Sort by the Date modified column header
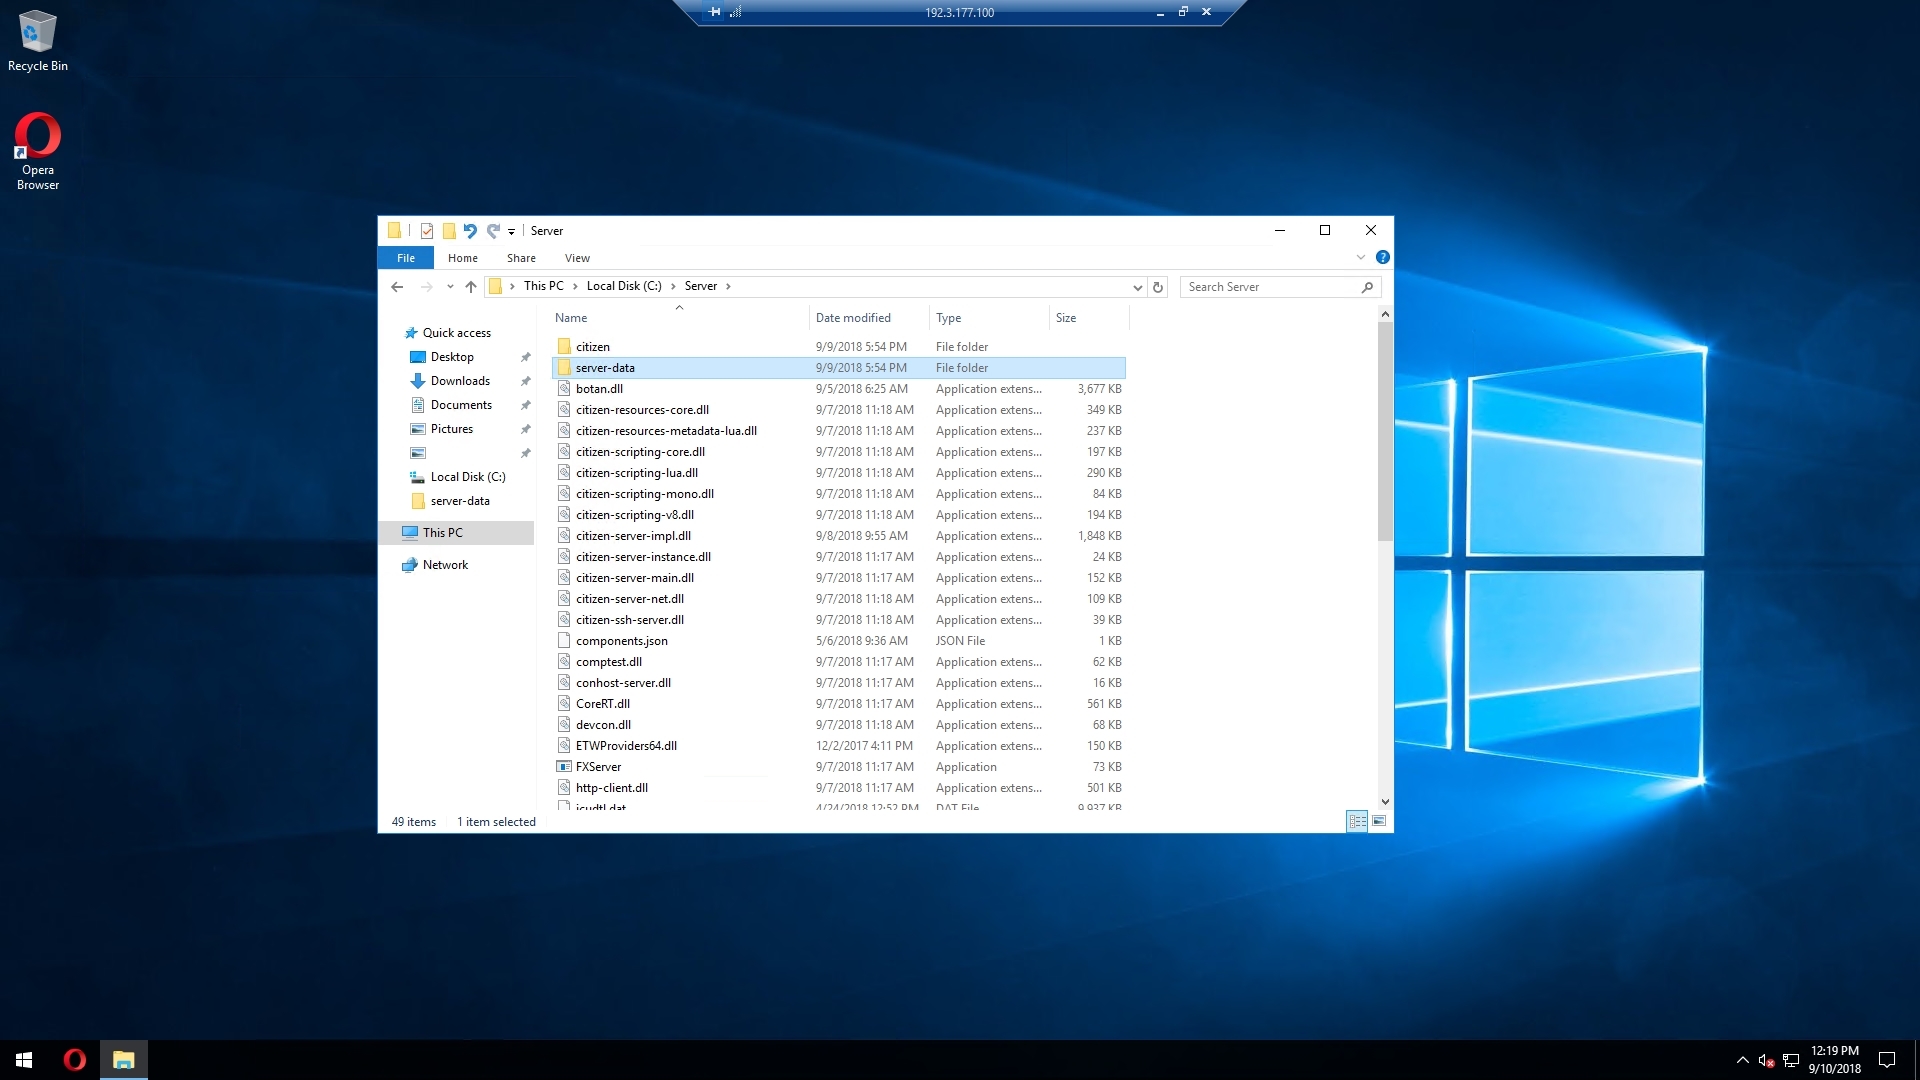This screenshot has height=1080, width=1920. point(853,318)
